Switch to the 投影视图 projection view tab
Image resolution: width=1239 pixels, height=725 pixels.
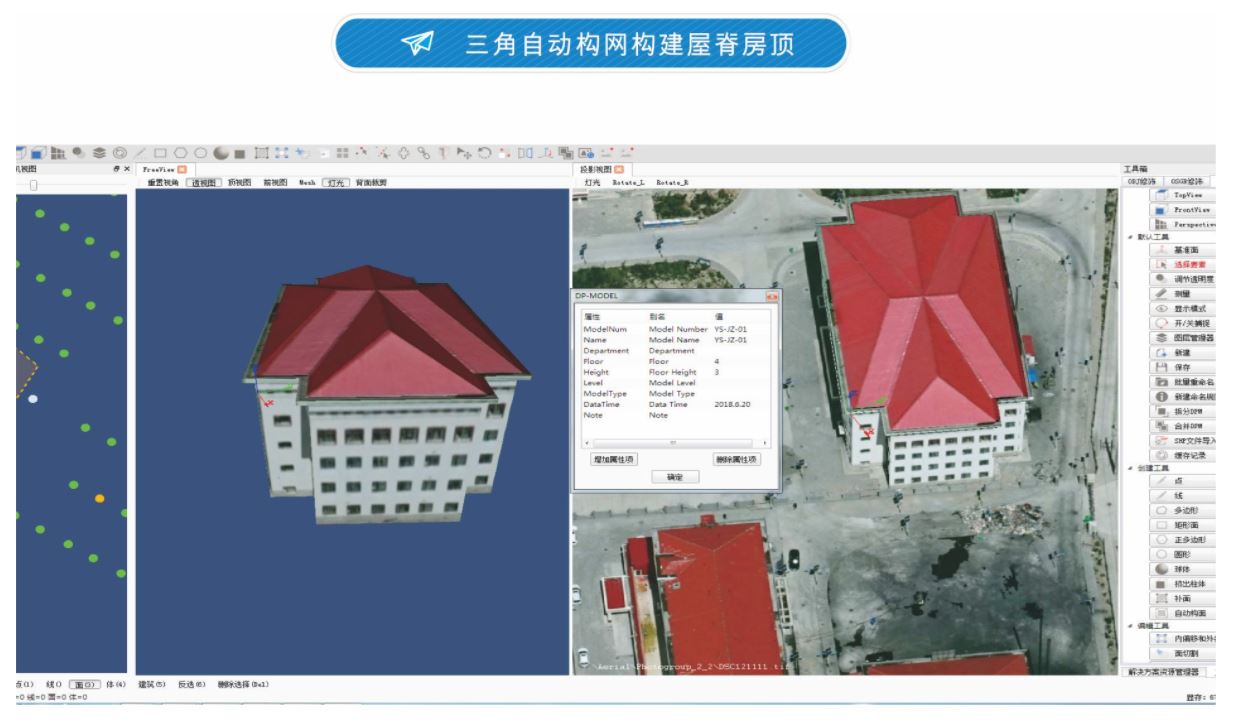(602, 170)
